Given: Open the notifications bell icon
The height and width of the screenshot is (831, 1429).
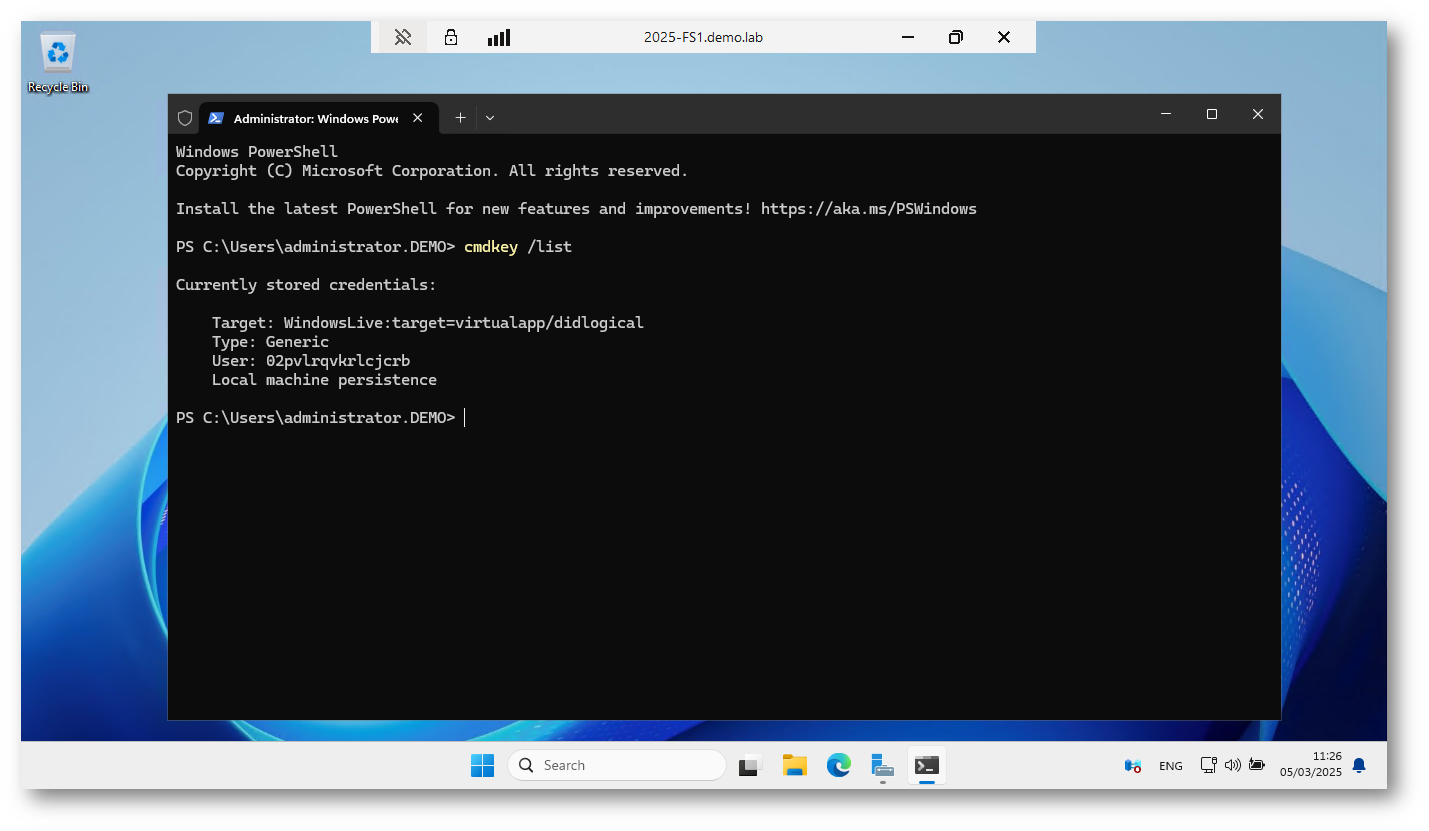Looking at the screenshot, I should tap(1359, 765).
